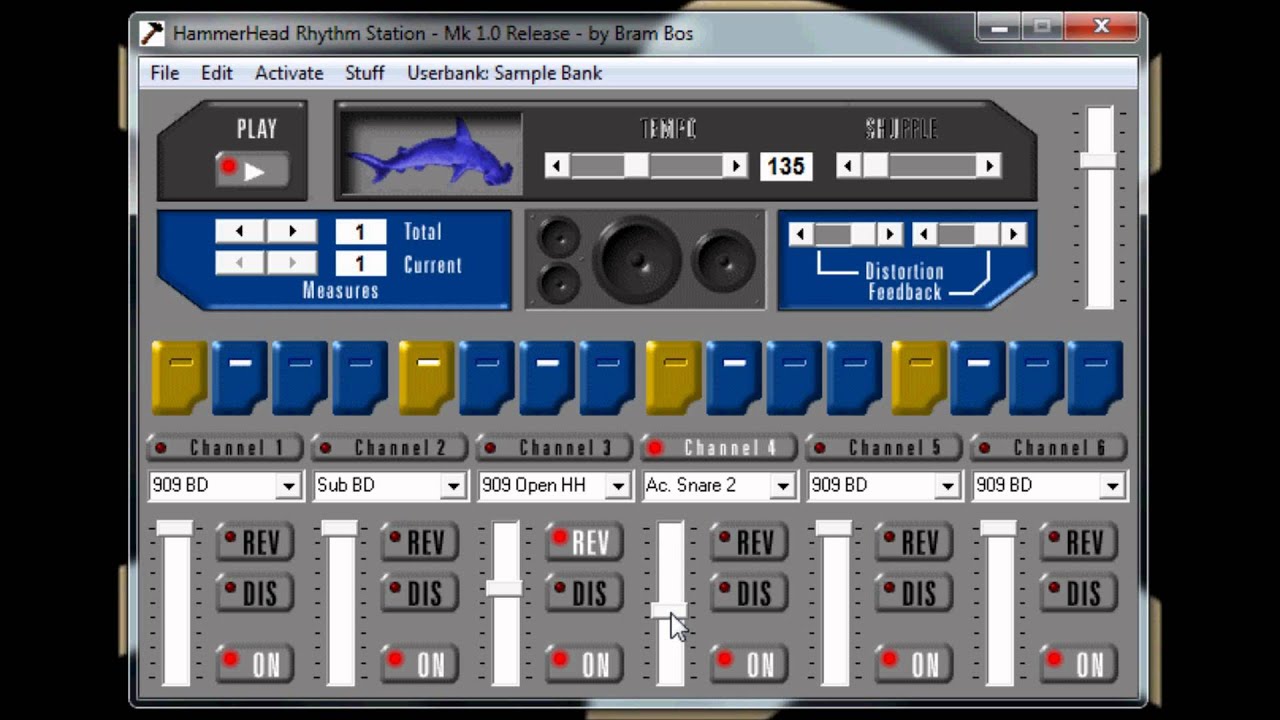This screenshot has height=720, width=1280.
Task: Lower distortion using its left arrow
Action: [801, 235]
